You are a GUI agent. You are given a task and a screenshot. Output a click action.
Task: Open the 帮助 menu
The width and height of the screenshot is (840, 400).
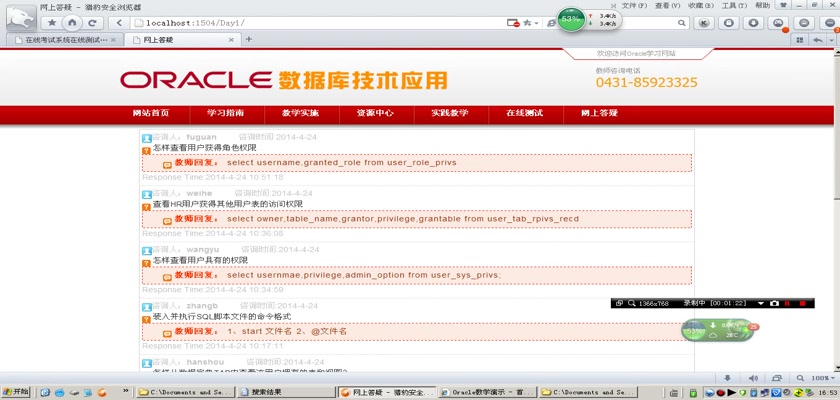point(762,5)
